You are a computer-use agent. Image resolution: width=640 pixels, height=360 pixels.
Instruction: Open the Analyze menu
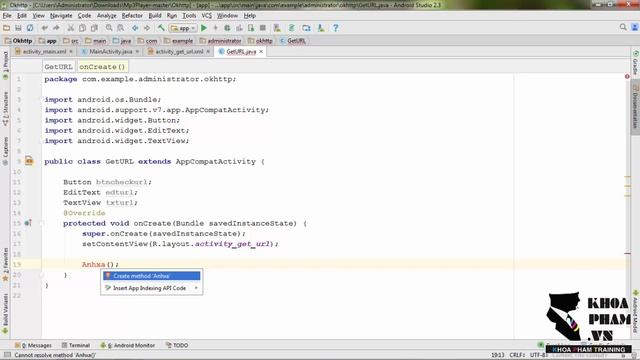(107, 16)
